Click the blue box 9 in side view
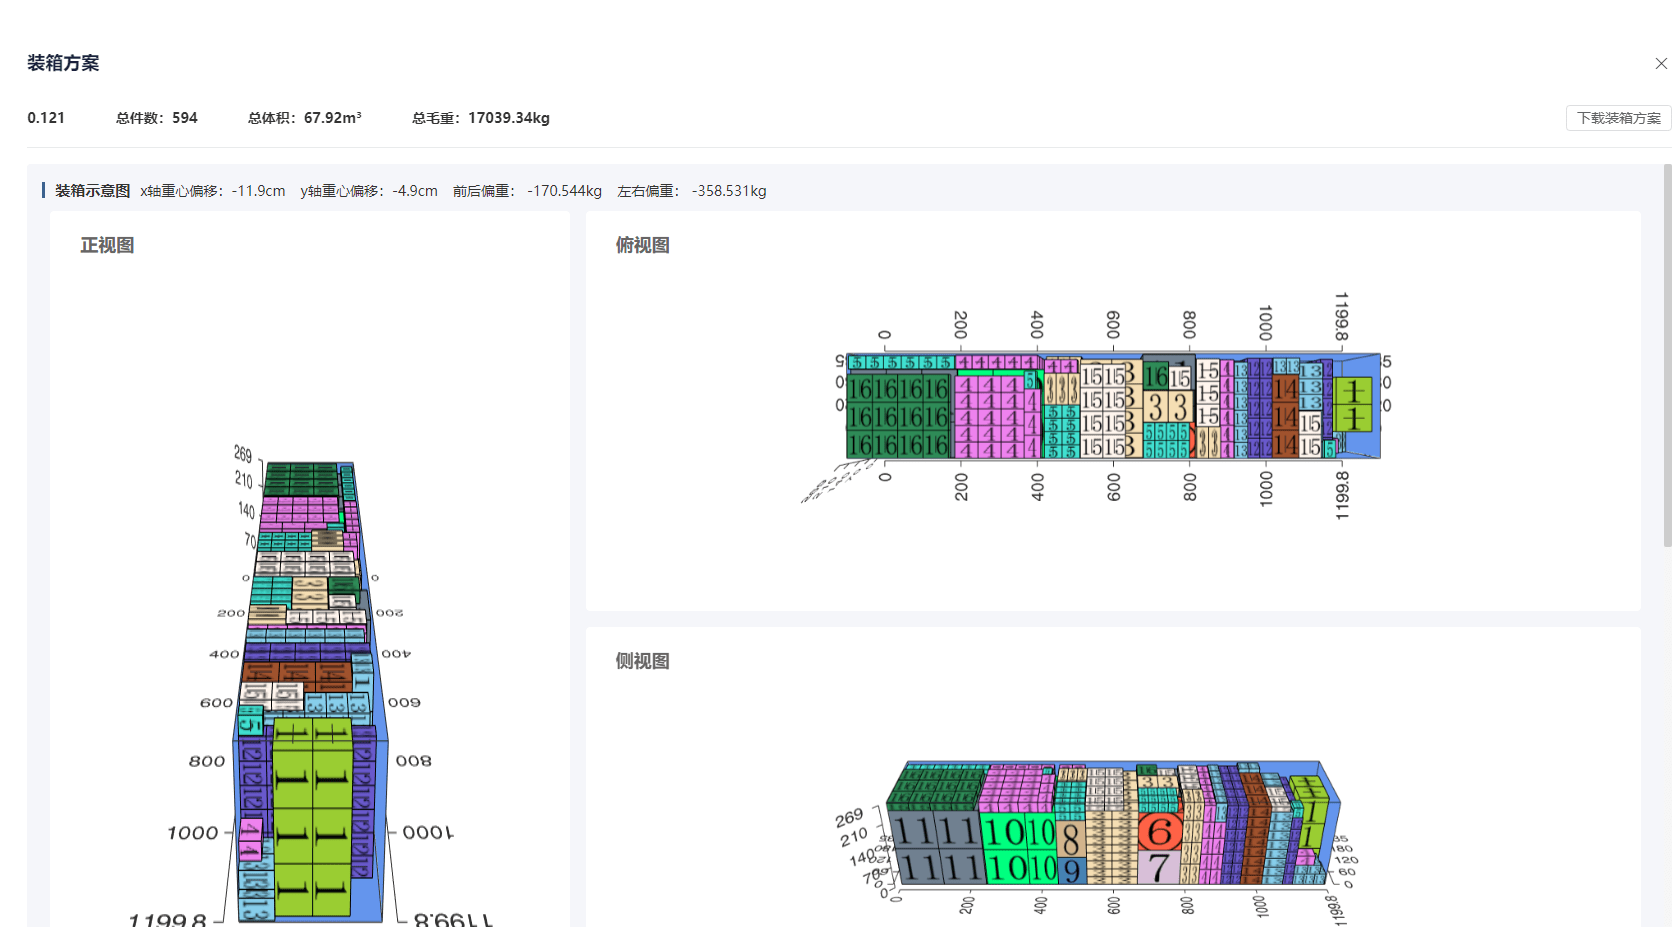This screenshot has width=1679, height=927. click(1071, 870)
